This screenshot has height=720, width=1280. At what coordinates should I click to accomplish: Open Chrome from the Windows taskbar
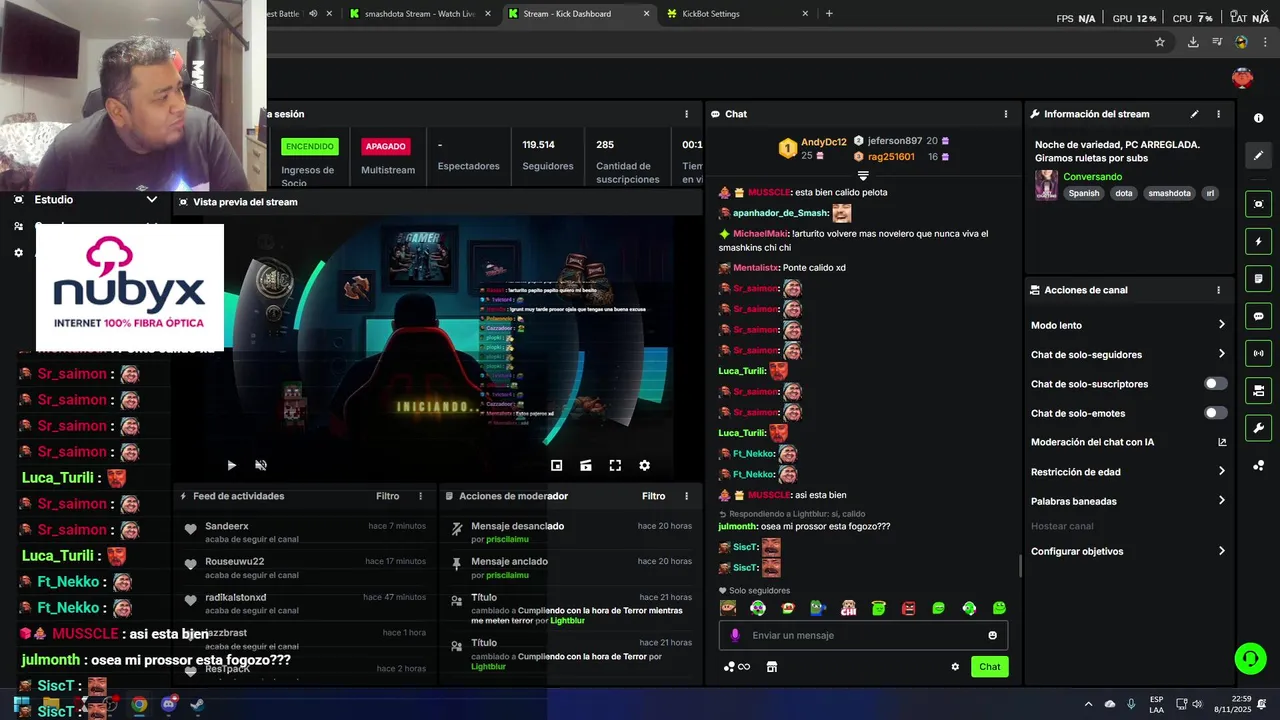click(139, 705)
